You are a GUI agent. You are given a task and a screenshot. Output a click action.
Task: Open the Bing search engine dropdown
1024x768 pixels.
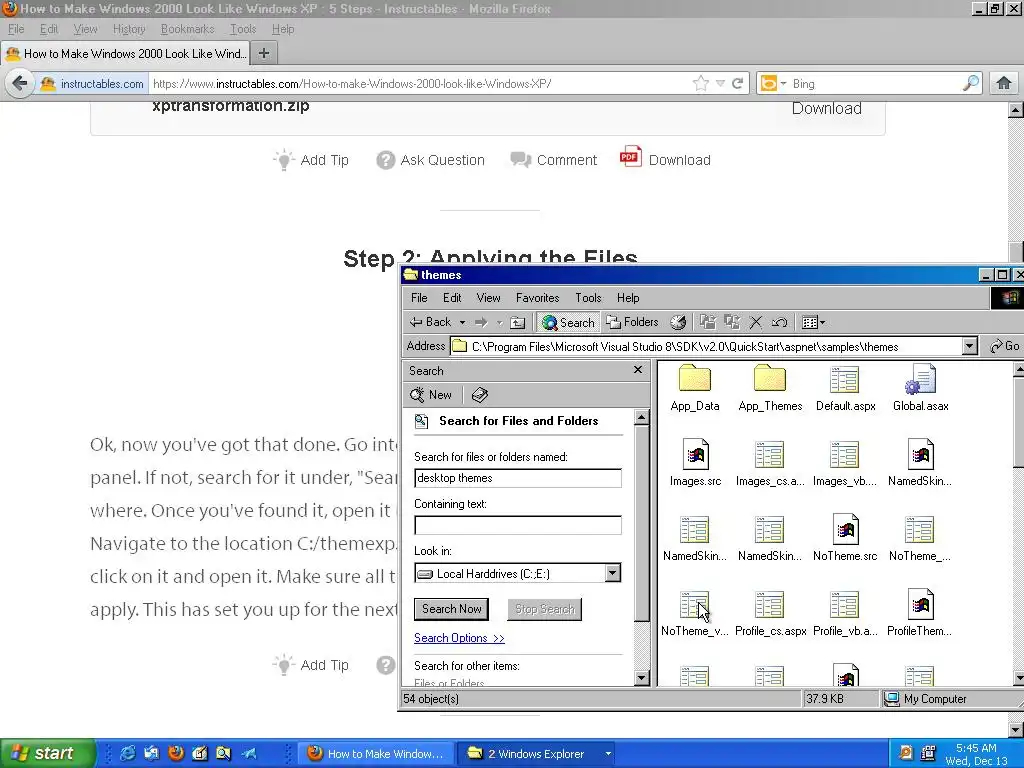pyautogui.click(x=774, y=84)
